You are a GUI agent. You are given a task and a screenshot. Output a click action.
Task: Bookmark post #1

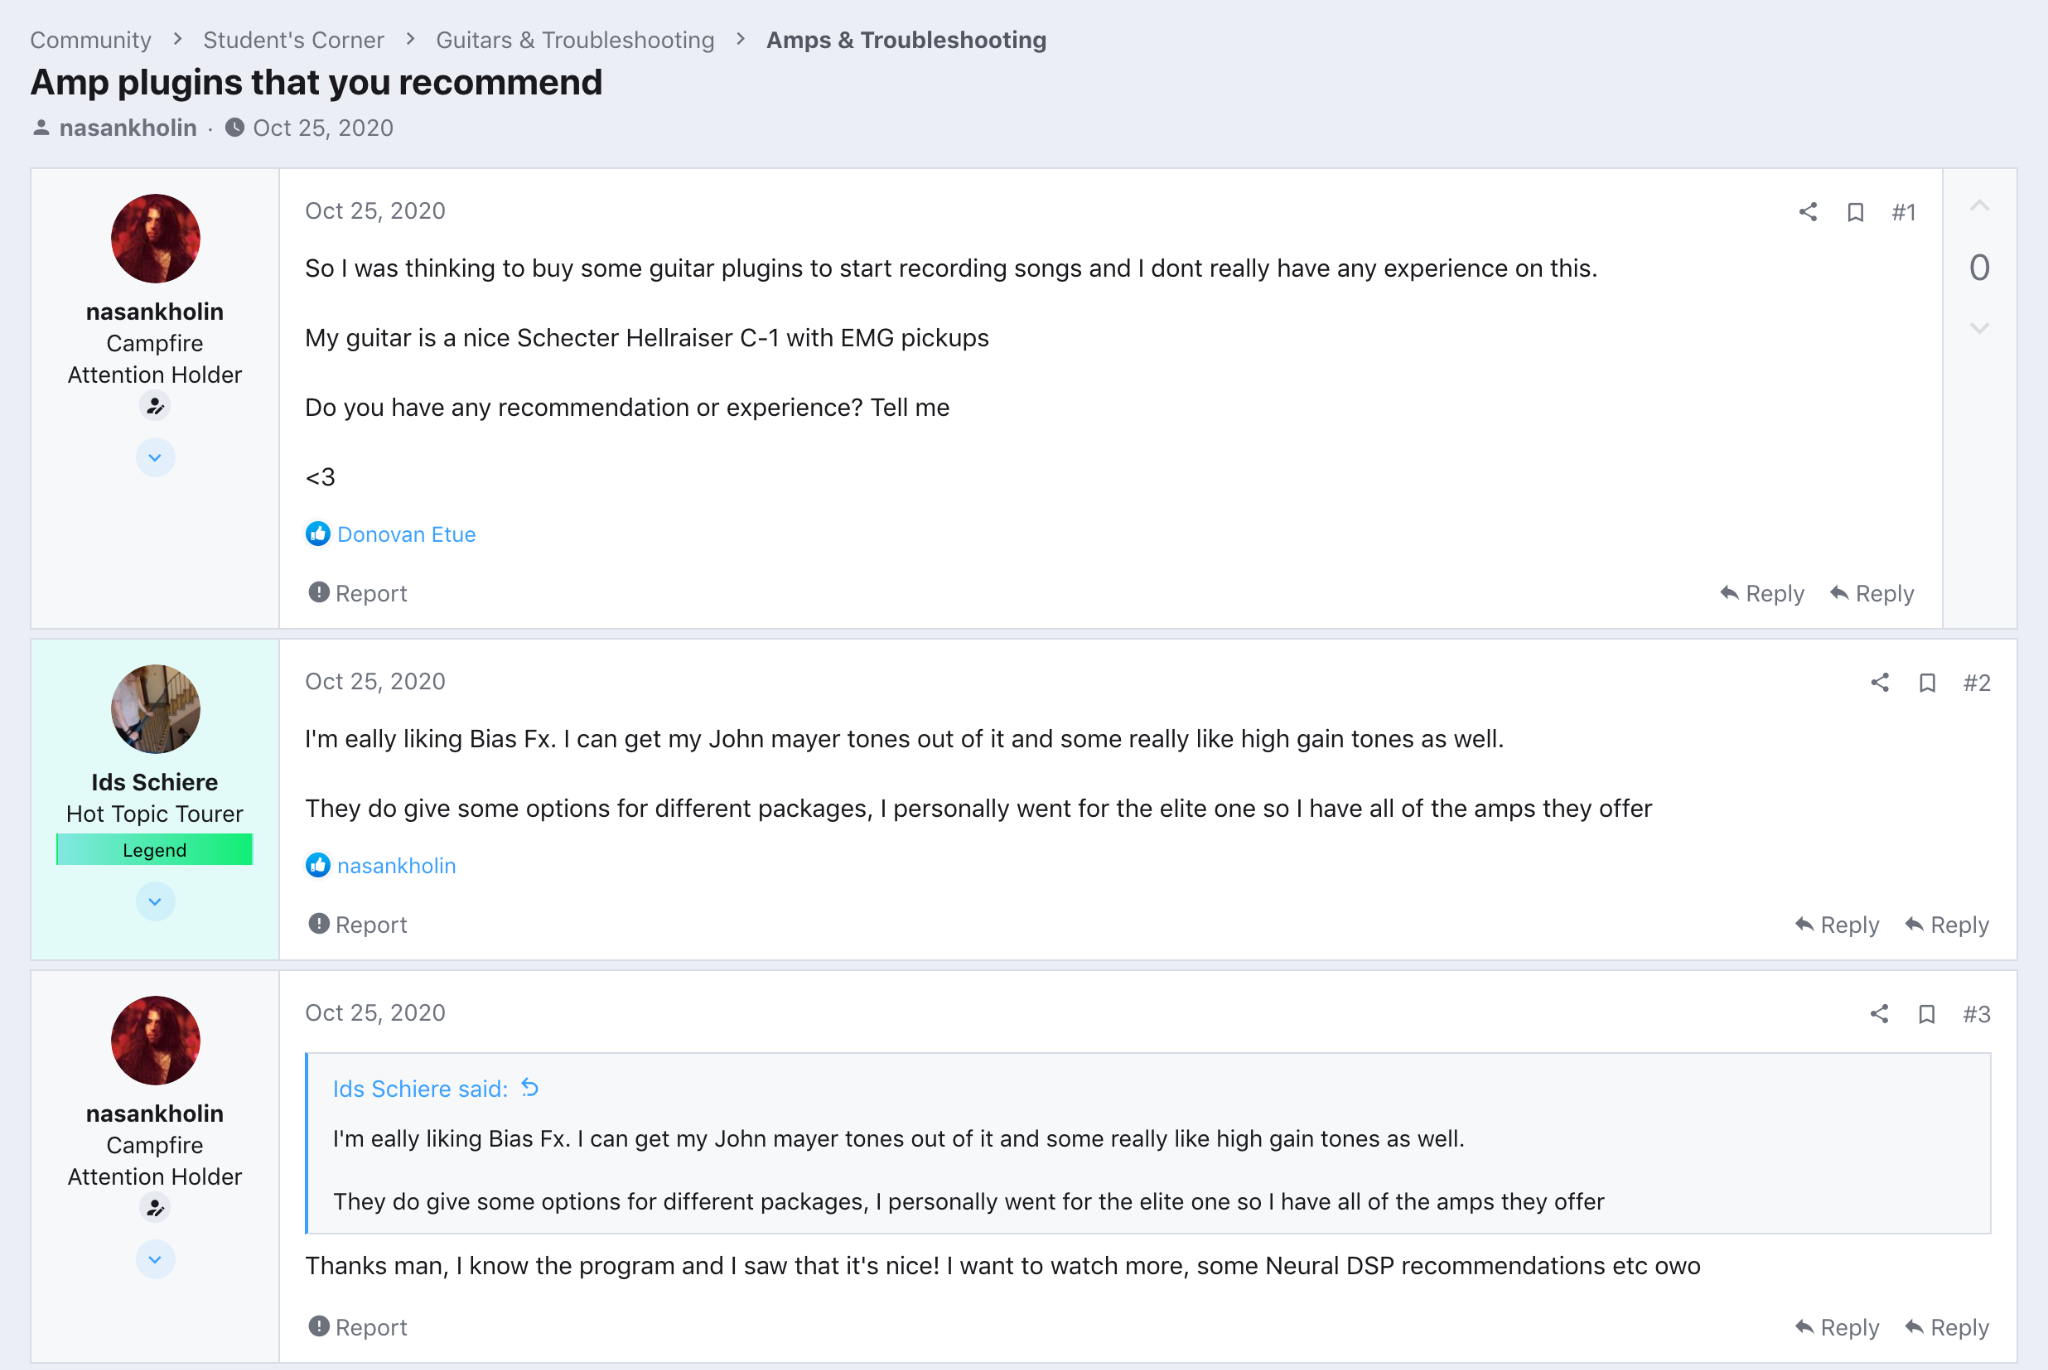click(1855, 212)
